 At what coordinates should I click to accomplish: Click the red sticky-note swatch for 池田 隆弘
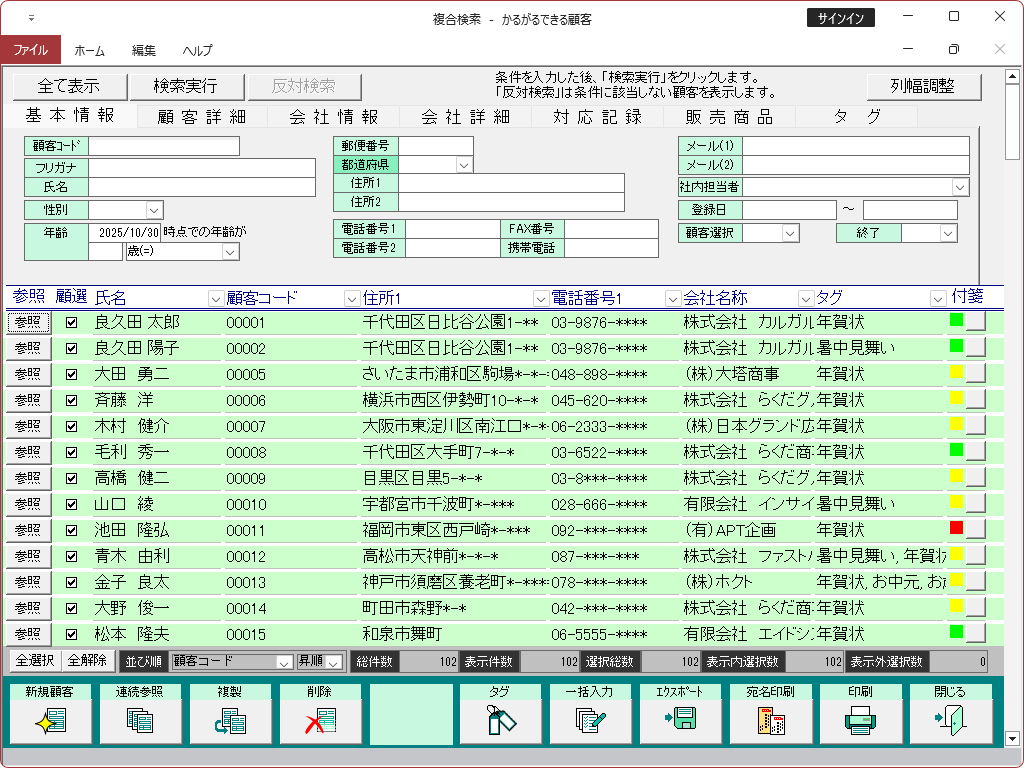click(x=956, y=528)
